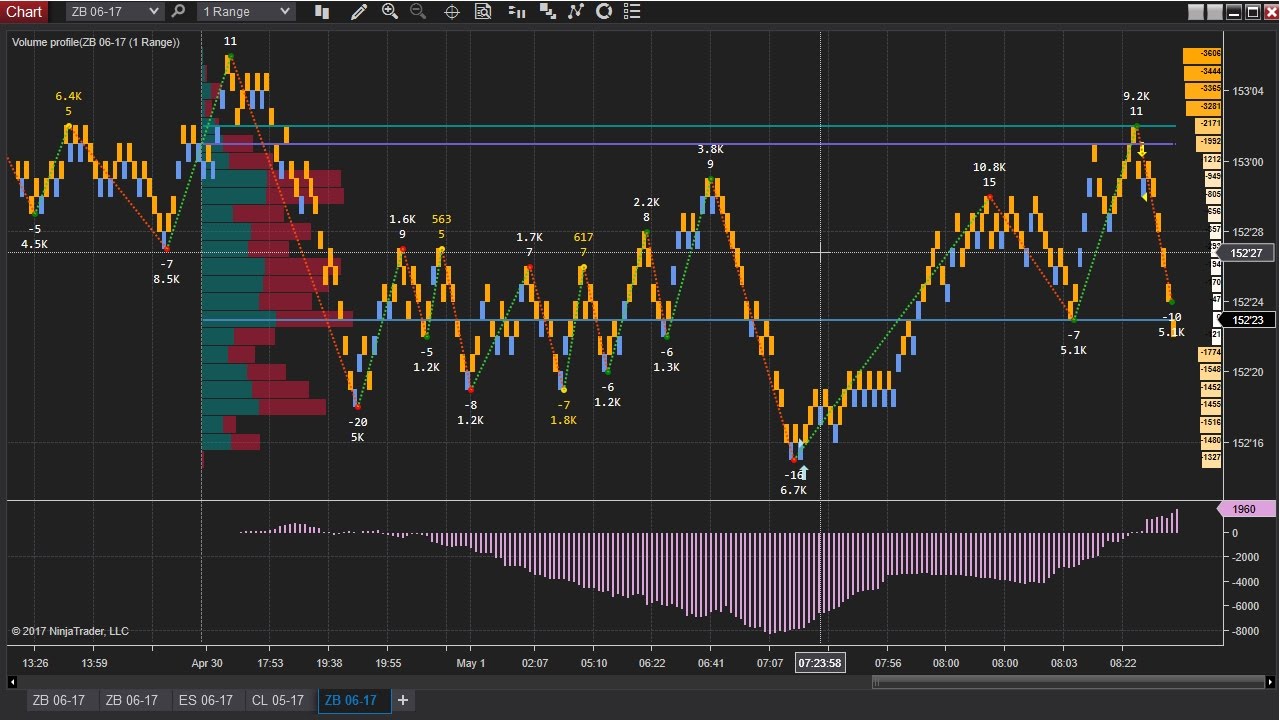Click the 3.8K swing volume label
Image resolution: width=1280 pixels, height=720 pixels.
click(710, 150)
